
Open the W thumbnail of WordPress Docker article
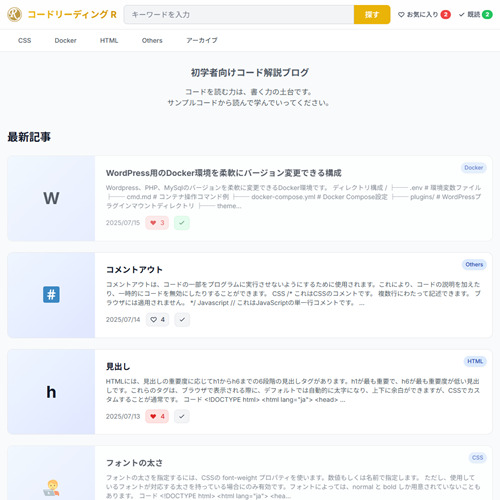point(51,198)
